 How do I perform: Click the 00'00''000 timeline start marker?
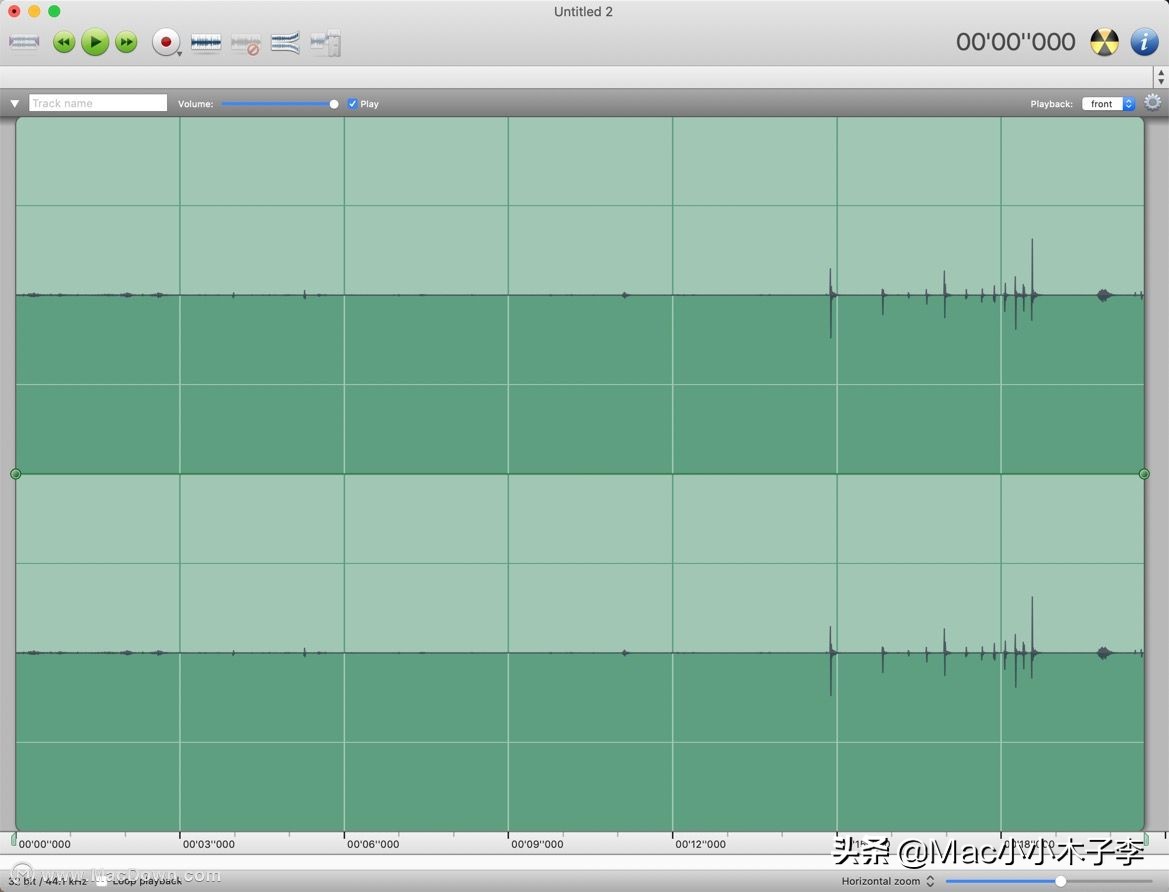pos(44,844)
